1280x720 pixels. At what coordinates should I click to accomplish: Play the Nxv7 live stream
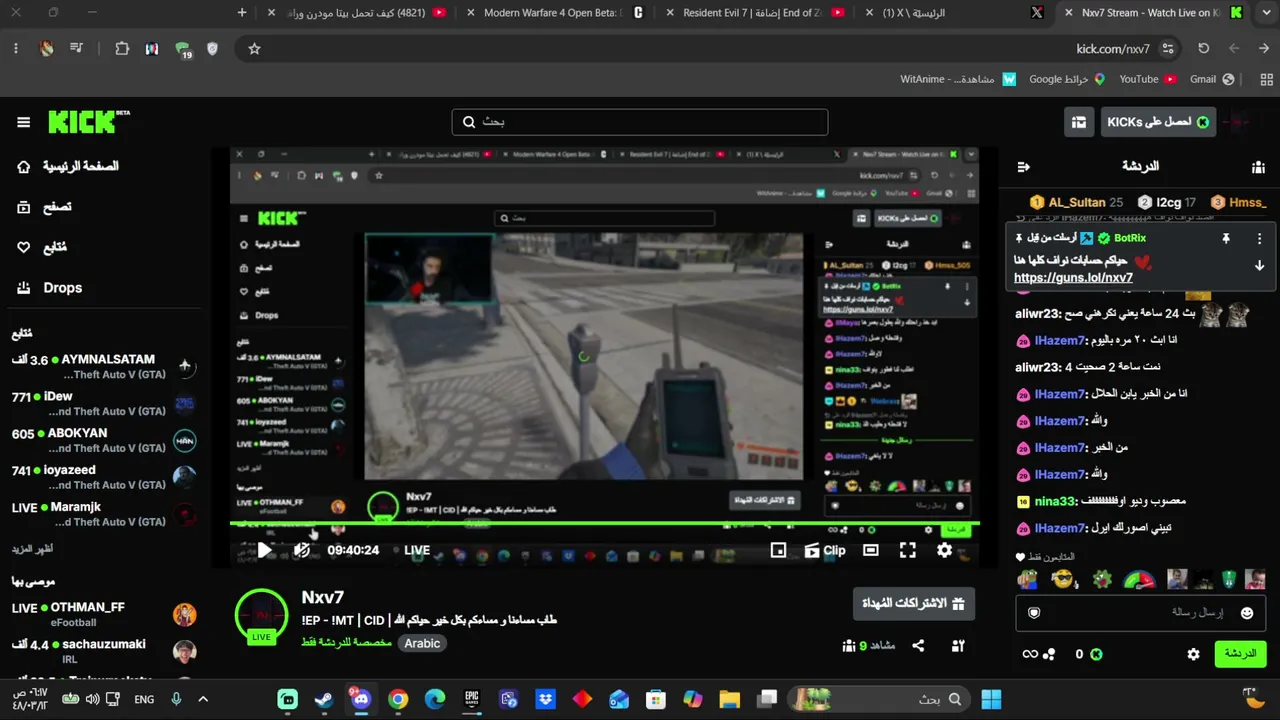(x=264, y=550)
